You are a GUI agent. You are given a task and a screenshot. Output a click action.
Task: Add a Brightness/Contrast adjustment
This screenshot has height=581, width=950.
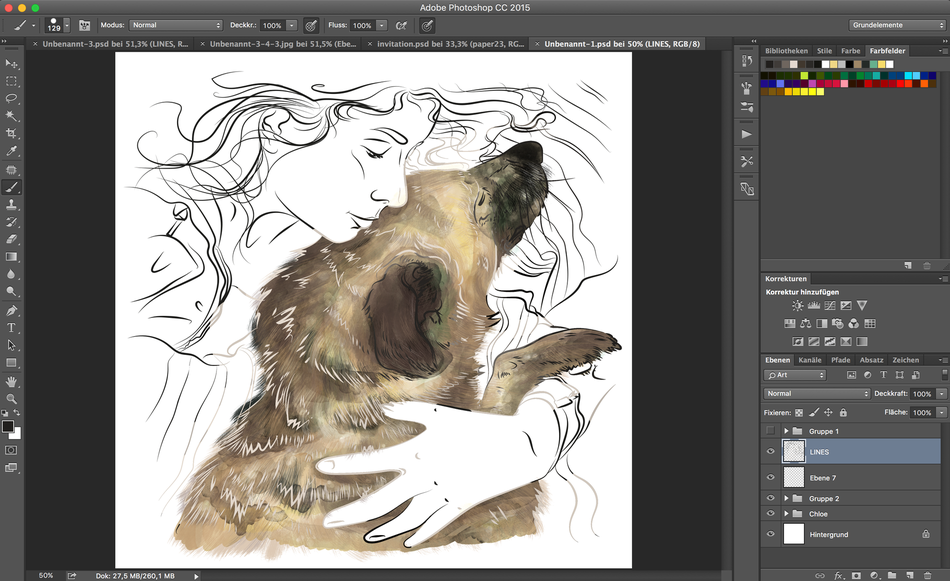tap(797, 305)
